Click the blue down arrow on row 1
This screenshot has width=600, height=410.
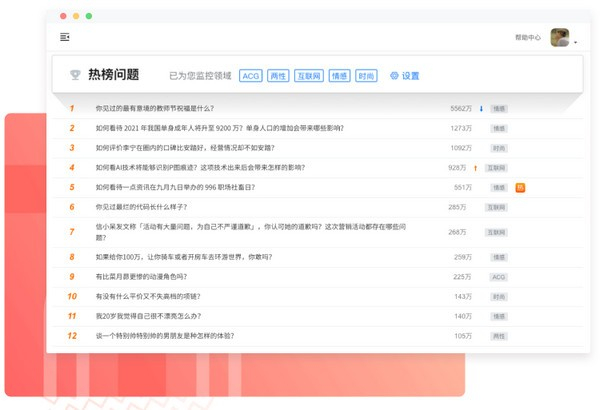pyautogui.click(x=481, y=108)
